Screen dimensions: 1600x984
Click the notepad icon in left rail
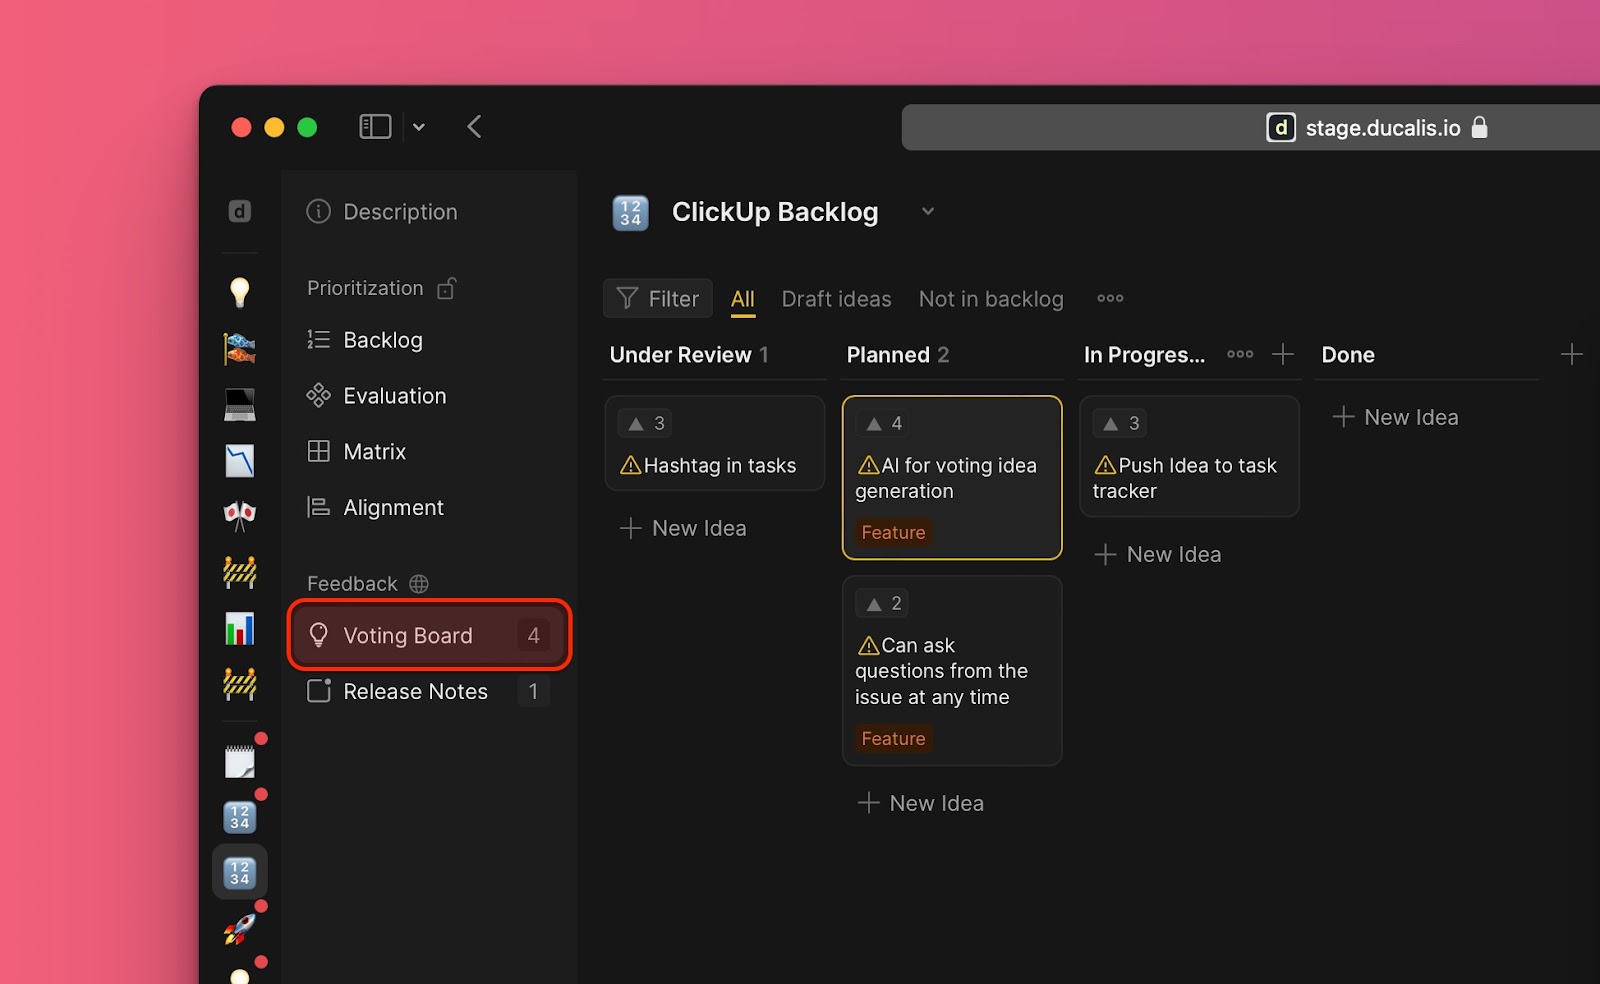coord(239,762)
